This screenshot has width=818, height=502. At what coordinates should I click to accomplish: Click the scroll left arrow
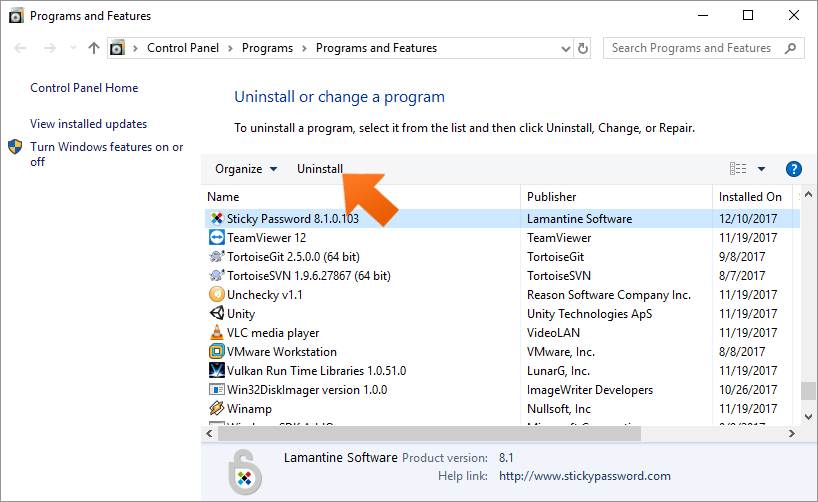tap(209, 434)
